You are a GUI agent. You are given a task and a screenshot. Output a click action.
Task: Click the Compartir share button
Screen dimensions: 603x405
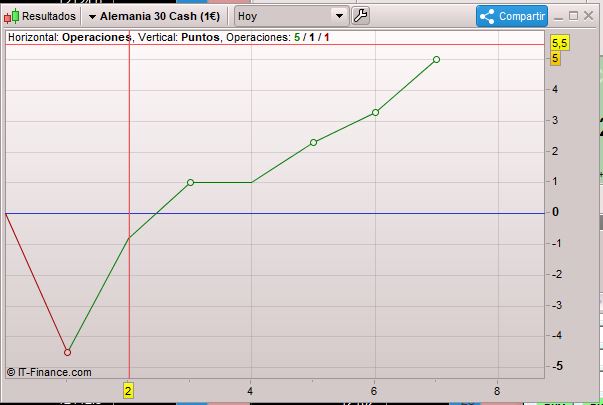coord(512,16)
